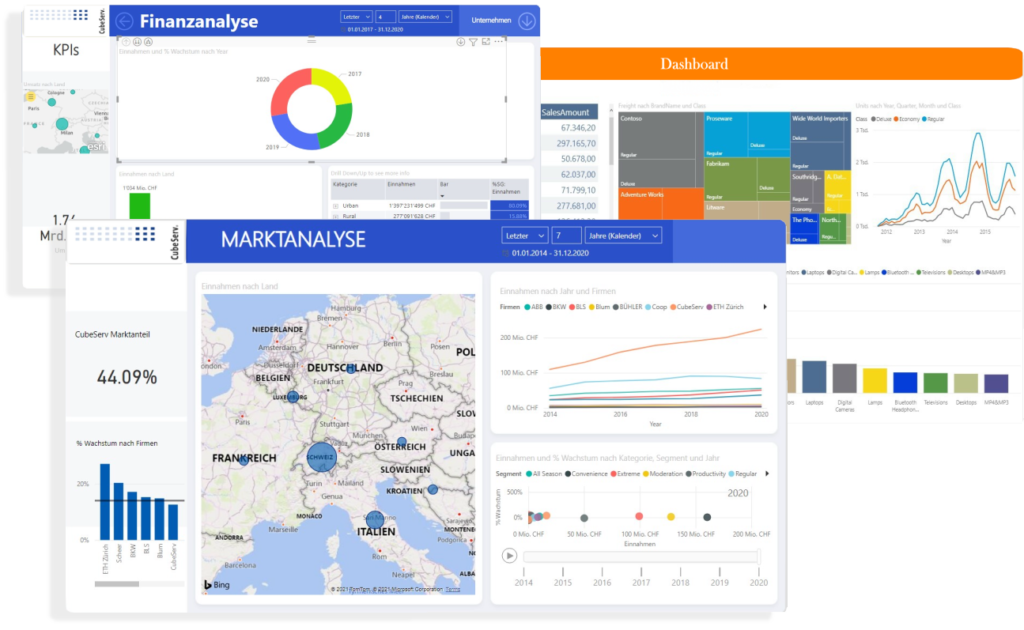Click the Unternehmen down-arrow circle icon

(x=527, y=21)
